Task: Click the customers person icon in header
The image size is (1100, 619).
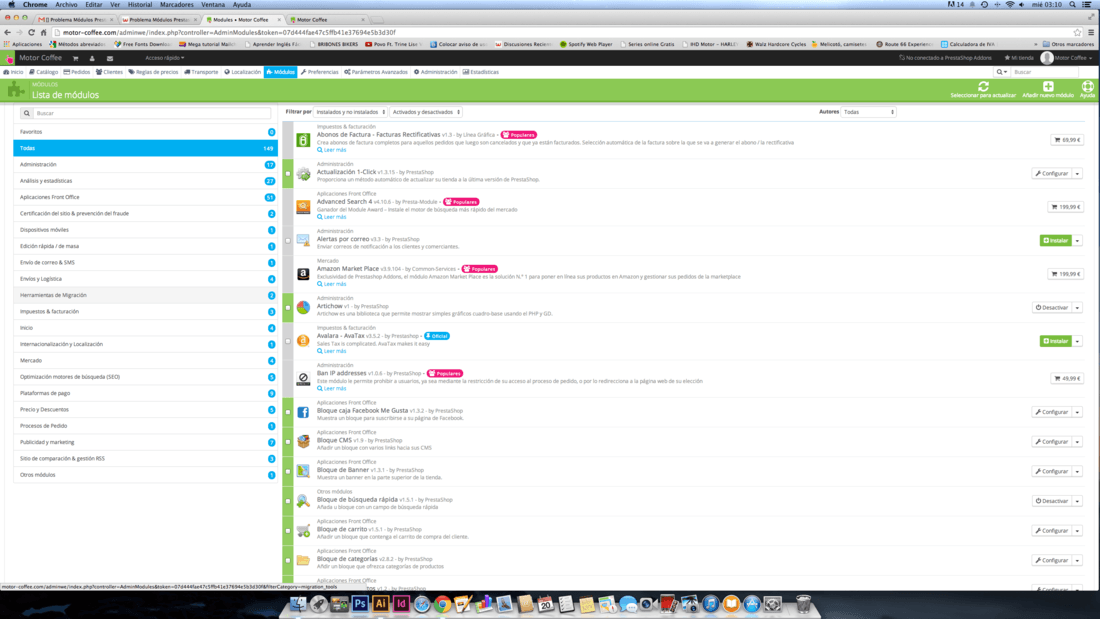Action: pyautogui.click(x=92, y=58)
